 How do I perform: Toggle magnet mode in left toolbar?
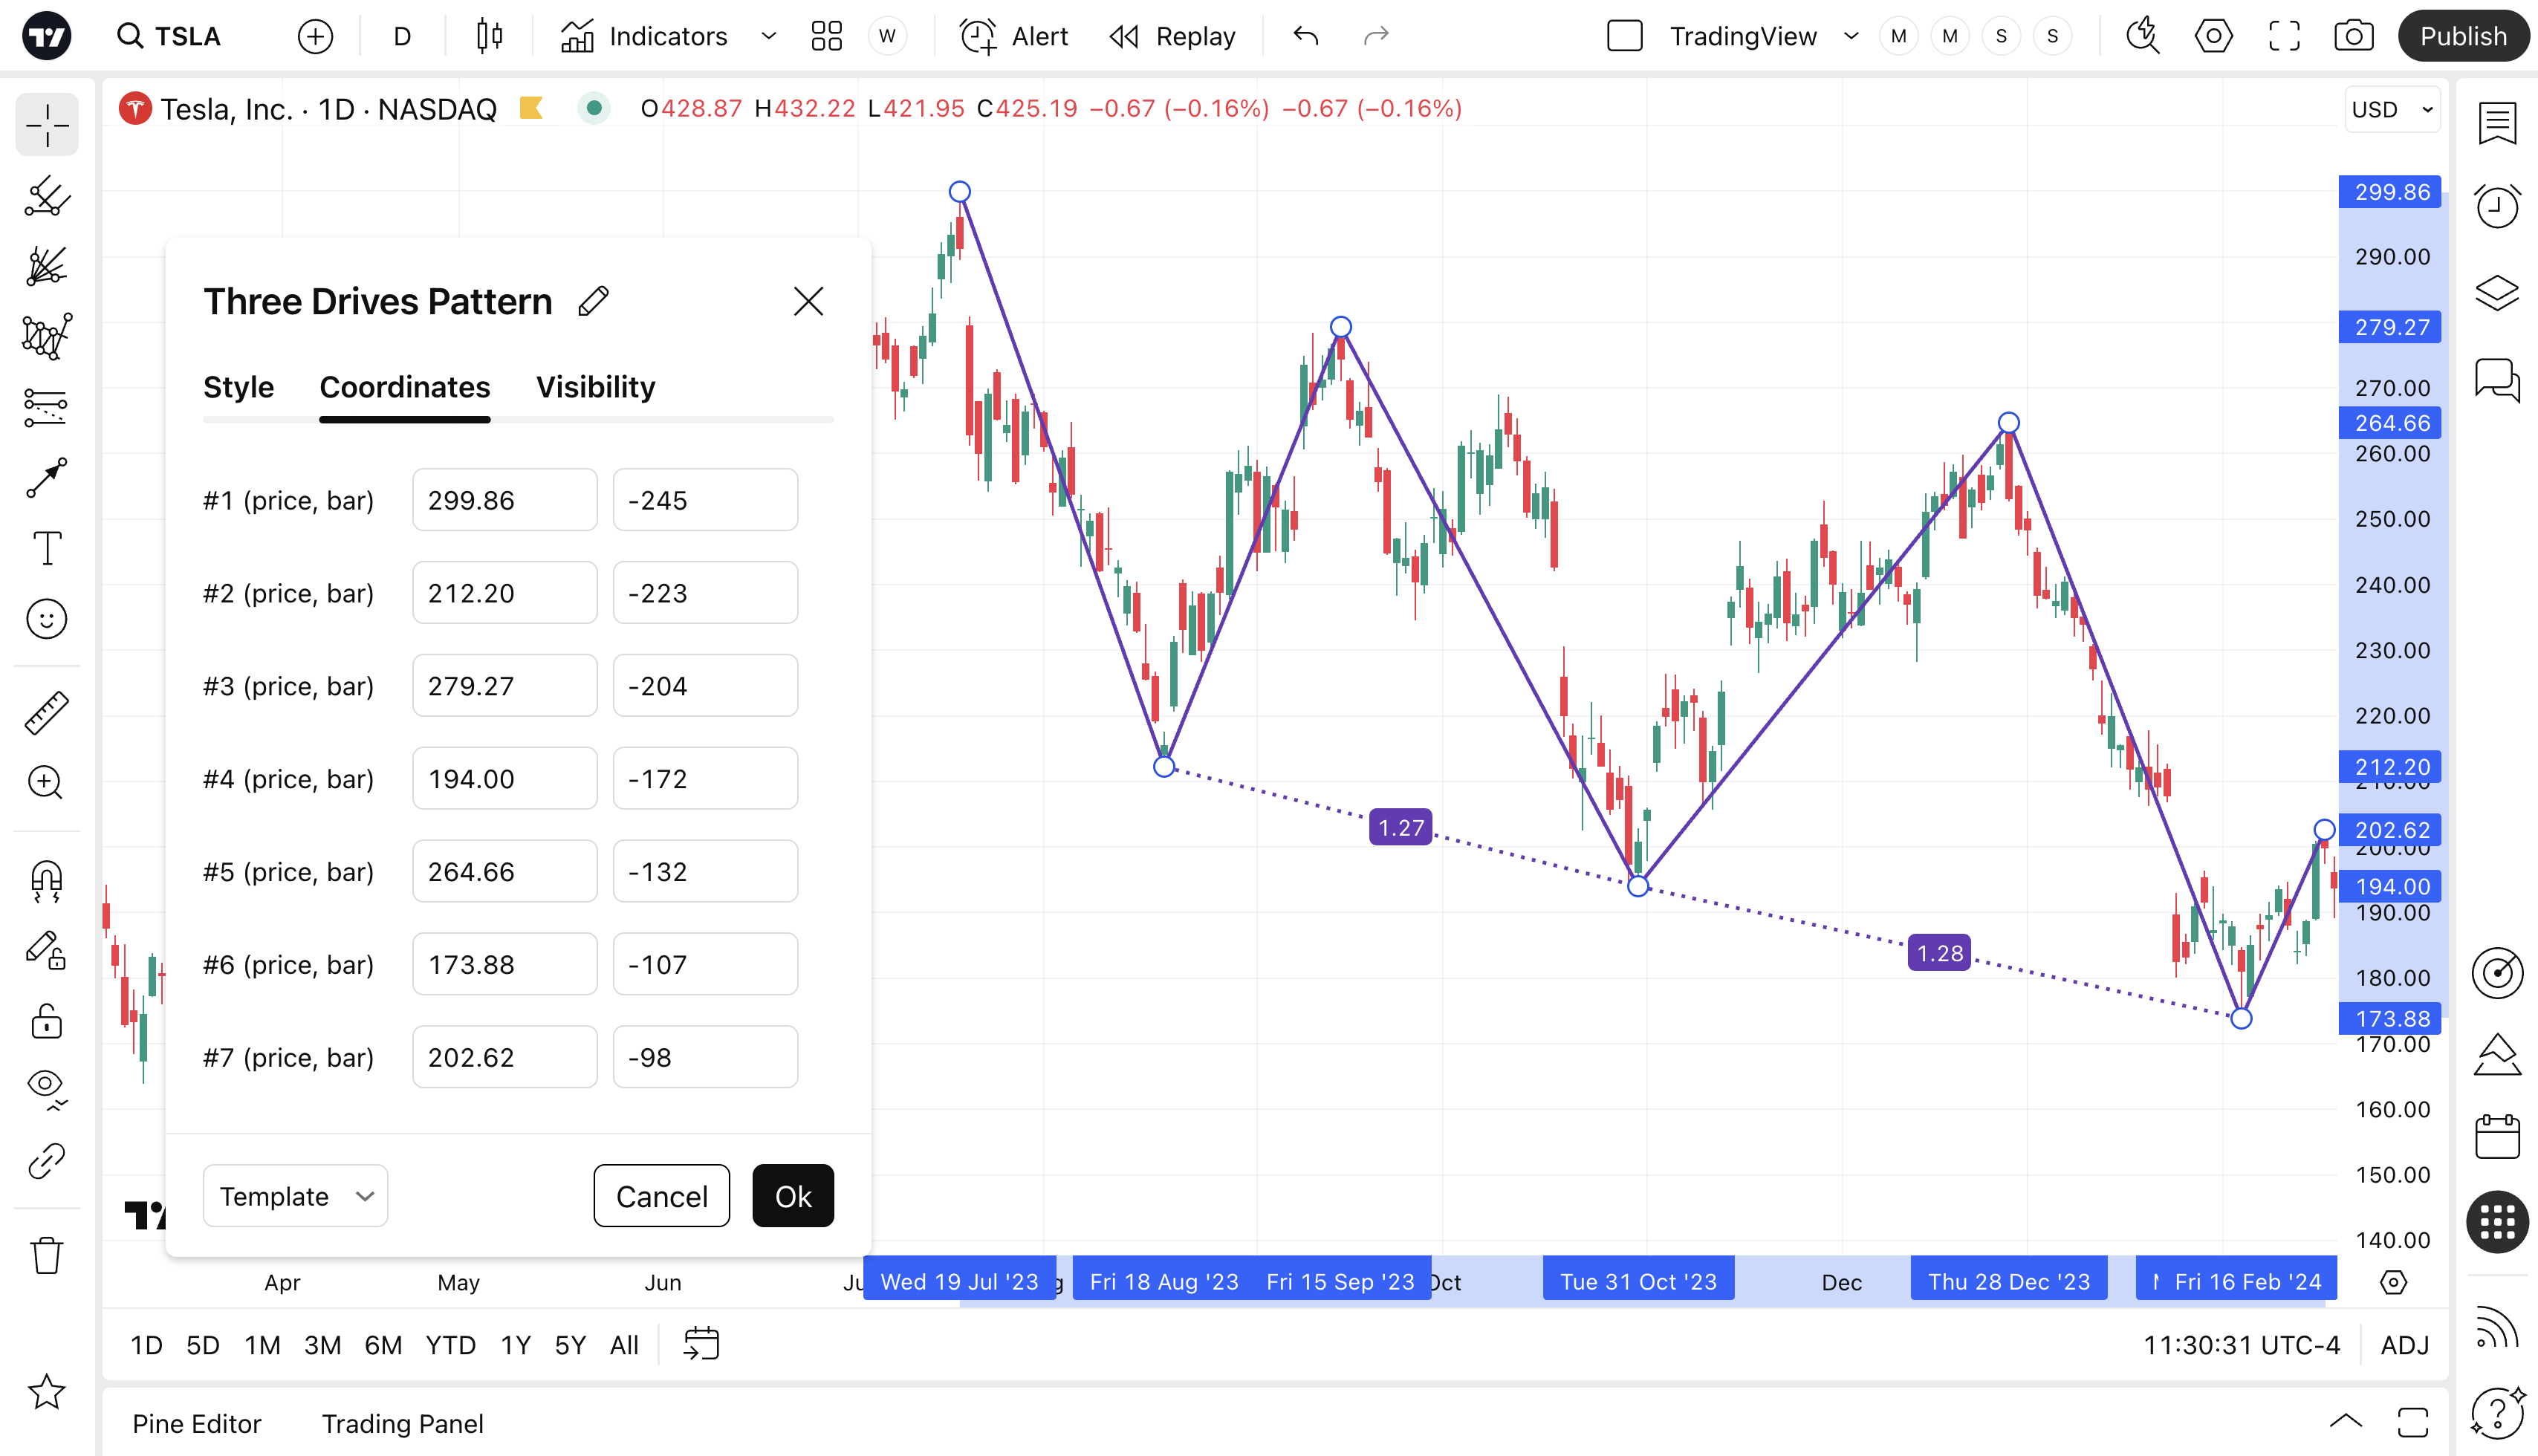[x=46, y=881]
